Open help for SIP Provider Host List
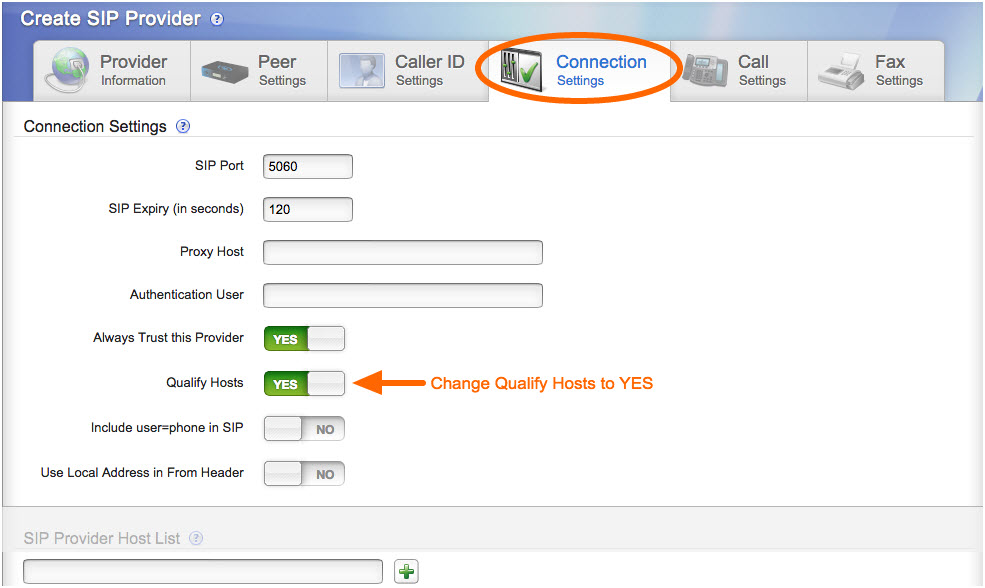Viewport: 985px width, 588px height. (x=196, y=538)
